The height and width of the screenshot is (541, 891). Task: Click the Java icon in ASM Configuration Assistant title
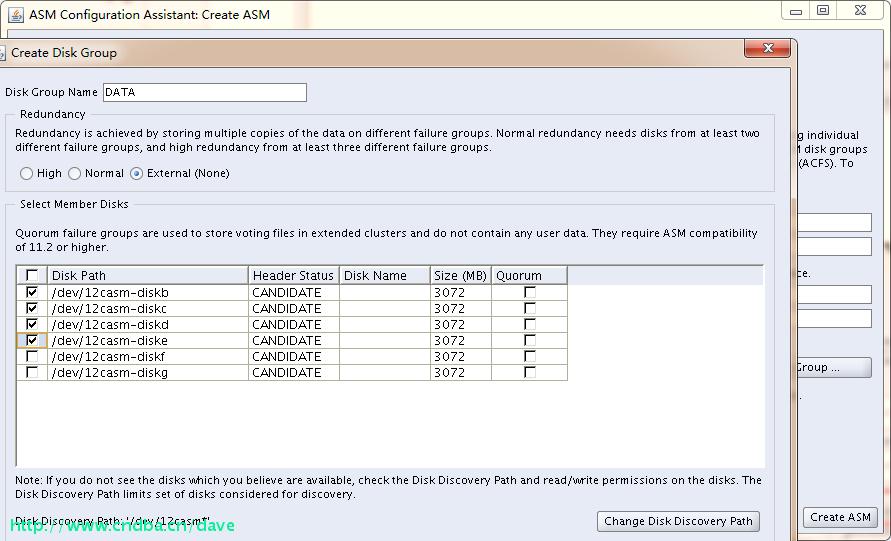pyautogui.click(x=16, y=15)
